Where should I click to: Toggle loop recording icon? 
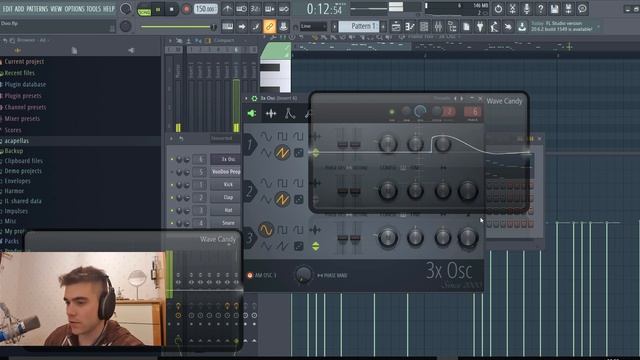pyautogui.click(x=284, y=9)
